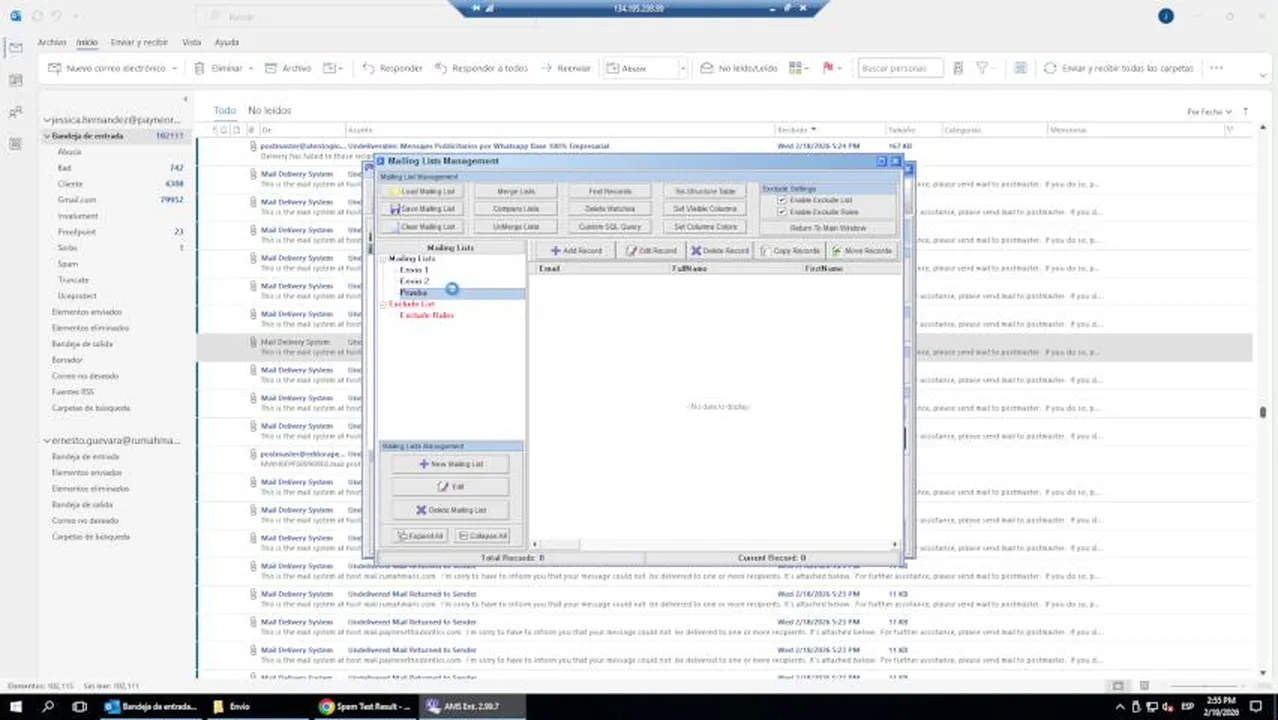1278x720 pixels.
Task: Click No leído/Leído in Outlook
Action: pyautogui.click(x=739, y=68)
